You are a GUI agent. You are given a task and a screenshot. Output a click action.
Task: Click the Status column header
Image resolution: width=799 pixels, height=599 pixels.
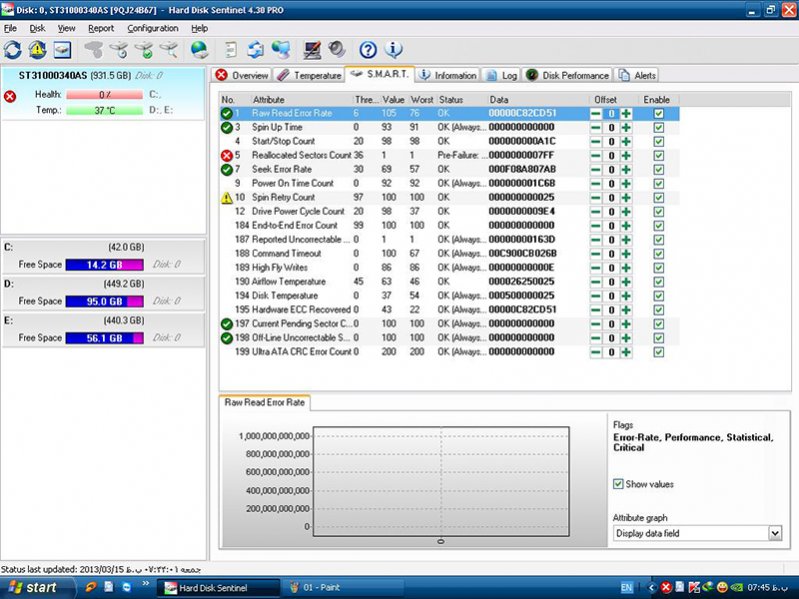point(462,100)
